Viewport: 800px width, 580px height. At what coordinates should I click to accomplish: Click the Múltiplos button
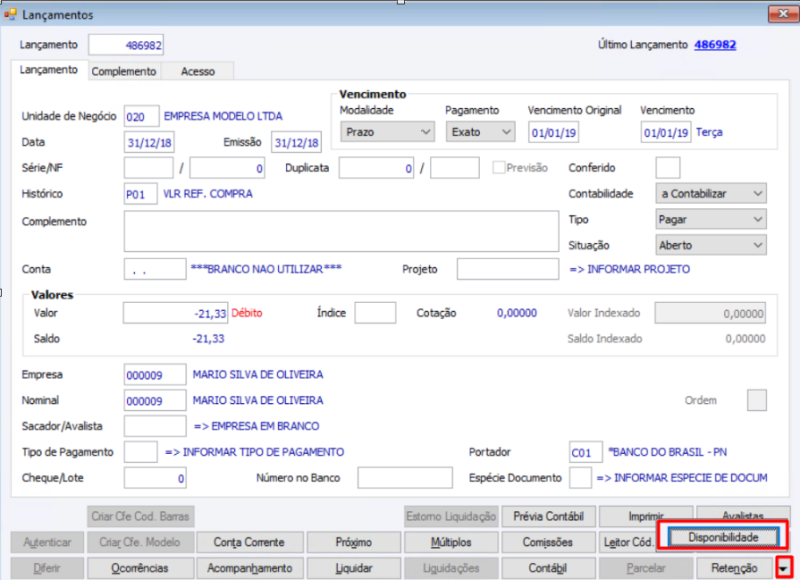(451, 542)
